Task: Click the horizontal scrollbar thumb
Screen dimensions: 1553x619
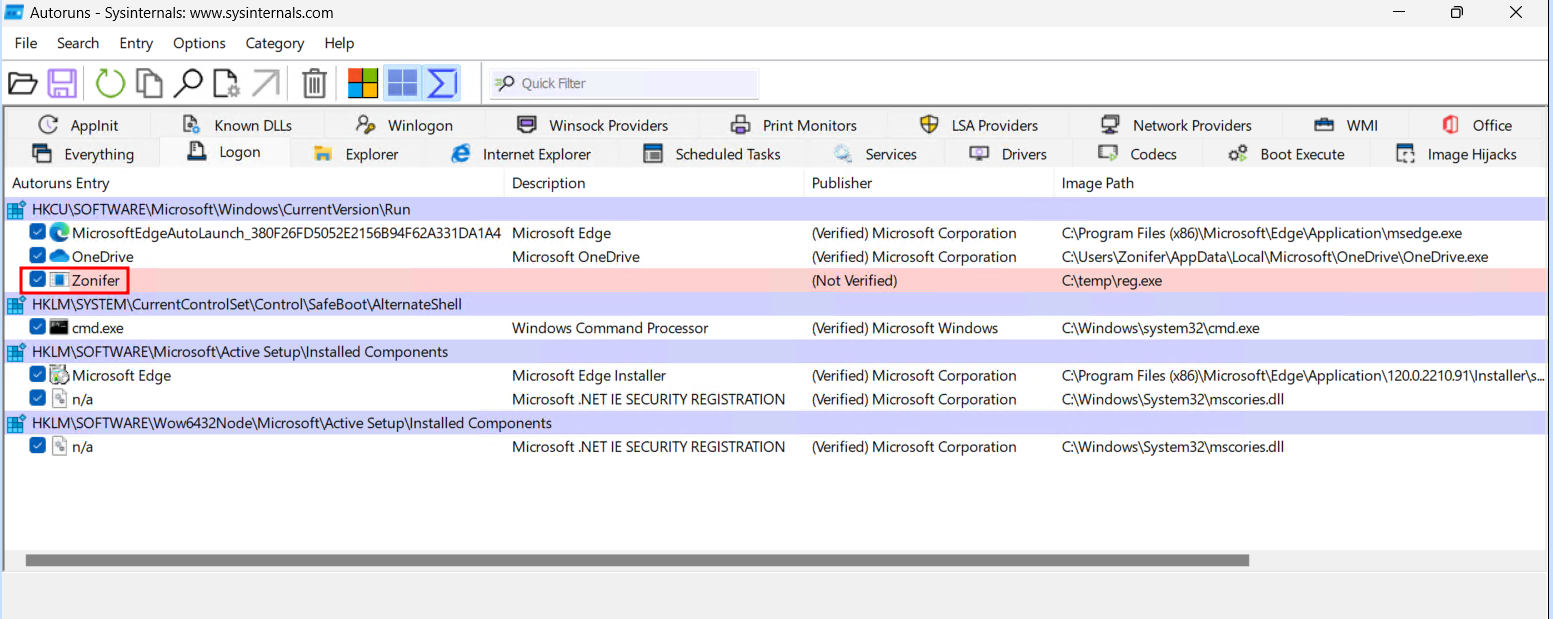Action: pyautogui.click(x=637, y=560)
